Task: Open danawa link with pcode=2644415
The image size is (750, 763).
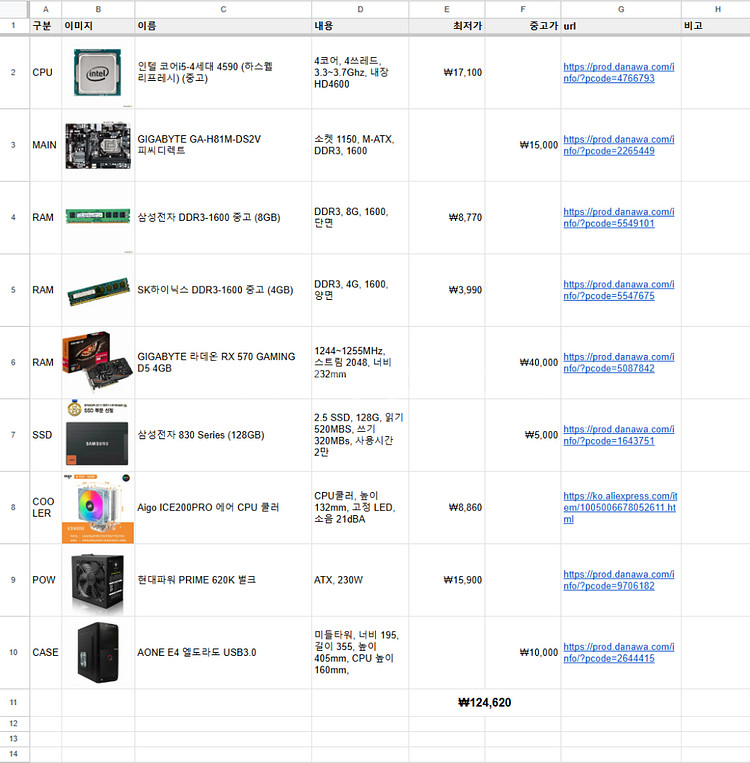Action: (x=619, y=653)
